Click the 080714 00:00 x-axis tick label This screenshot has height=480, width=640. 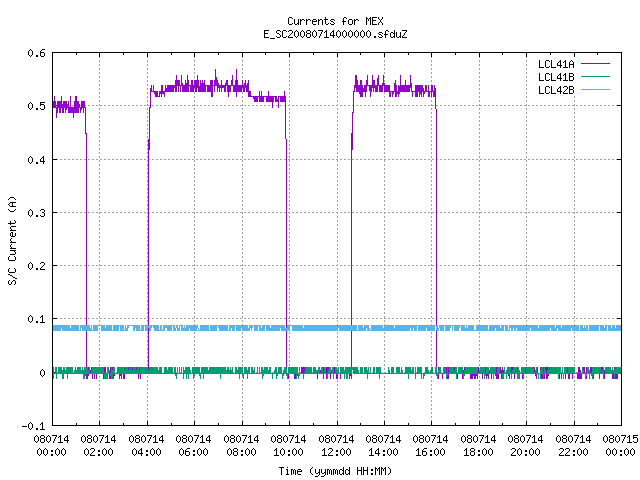[x=51, y=446]
